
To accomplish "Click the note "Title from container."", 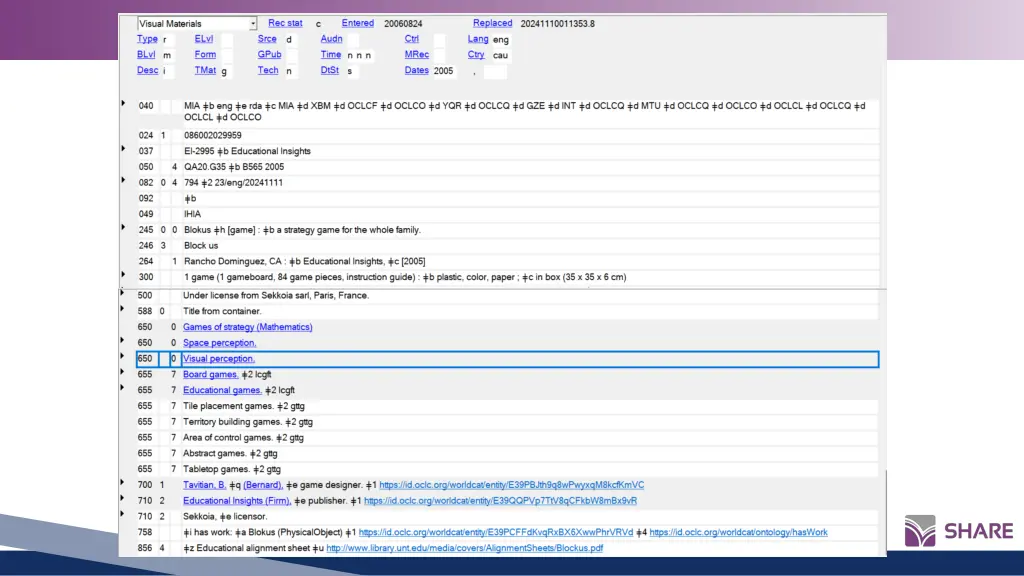I will pyautogui.click(x=222, y=311).
